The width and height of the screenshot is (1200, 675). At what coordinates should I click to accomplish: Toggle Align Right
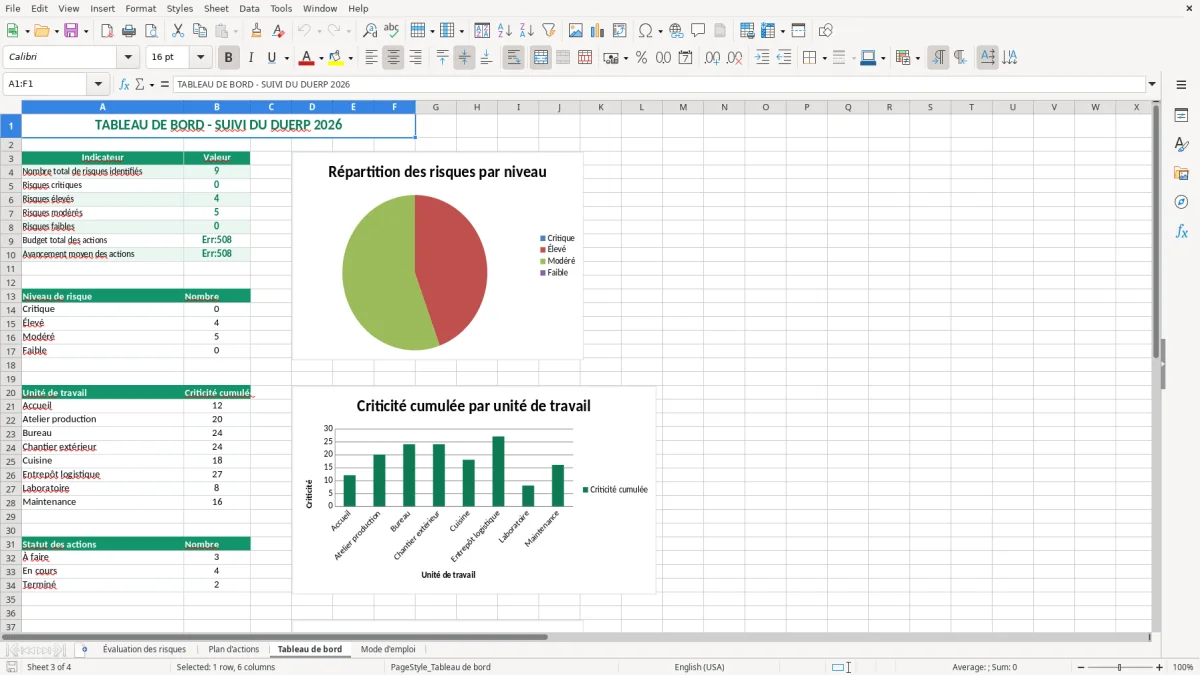[415, 58]
